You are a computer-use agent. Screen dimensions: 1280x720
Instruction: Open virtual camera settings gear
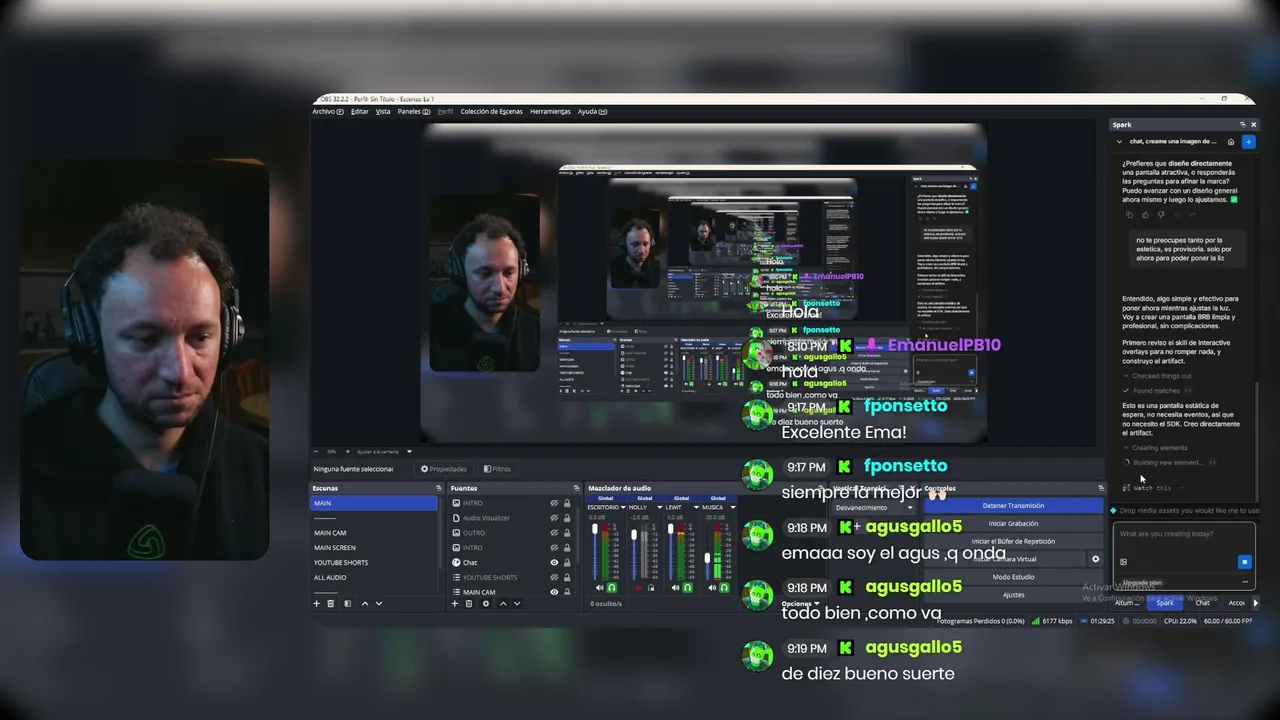point(1095,559)
